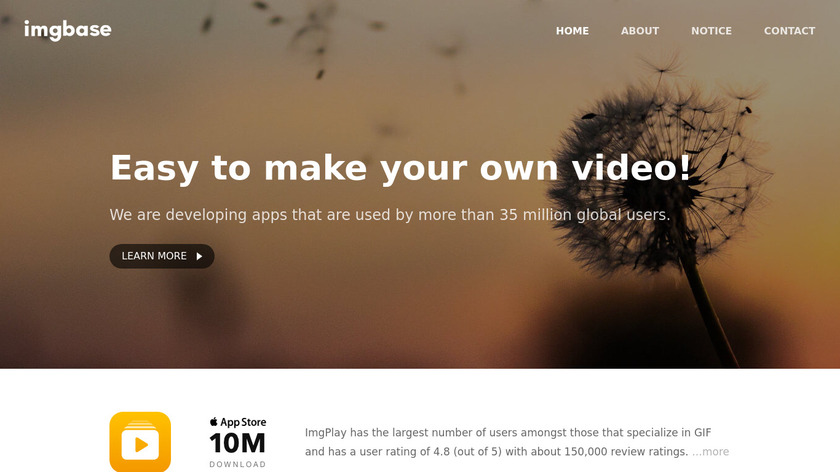Expand description with the ...more link

pos(710,452)
